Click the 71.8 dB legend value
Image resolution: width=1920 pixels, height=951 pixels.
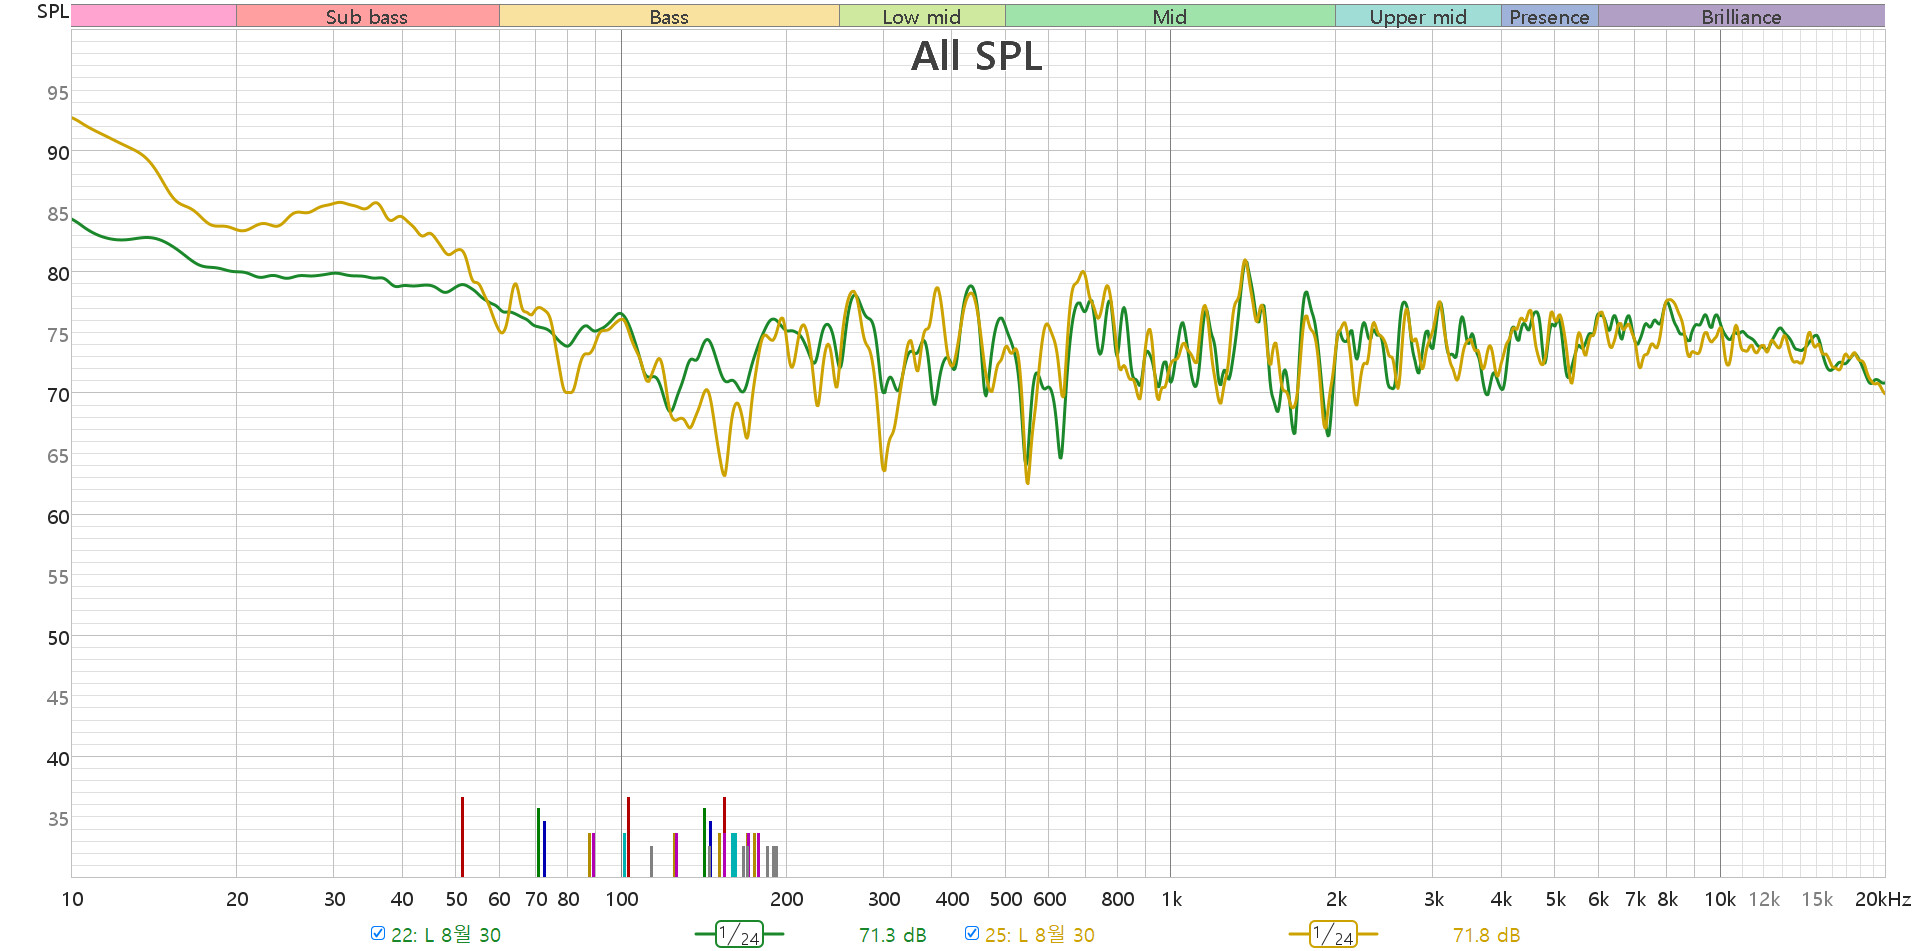tap(1487, 935)
